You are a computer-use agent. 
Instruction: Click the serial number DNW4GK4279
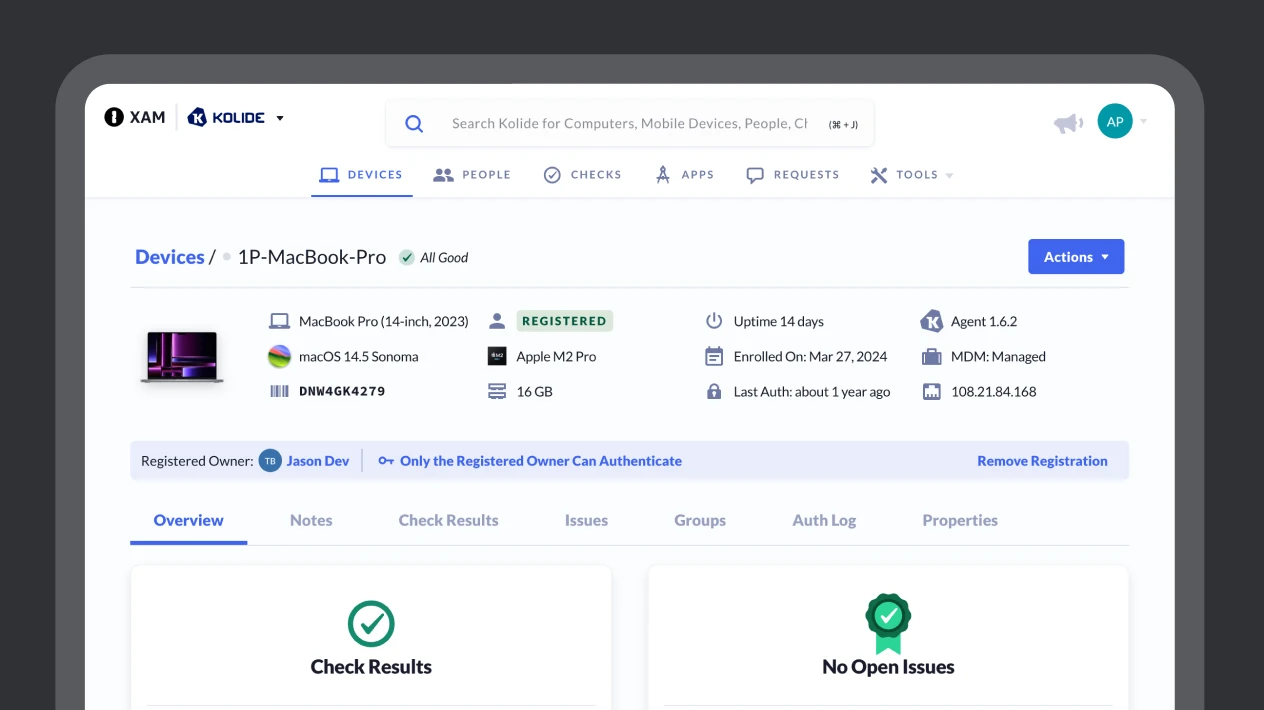[342, 391]
